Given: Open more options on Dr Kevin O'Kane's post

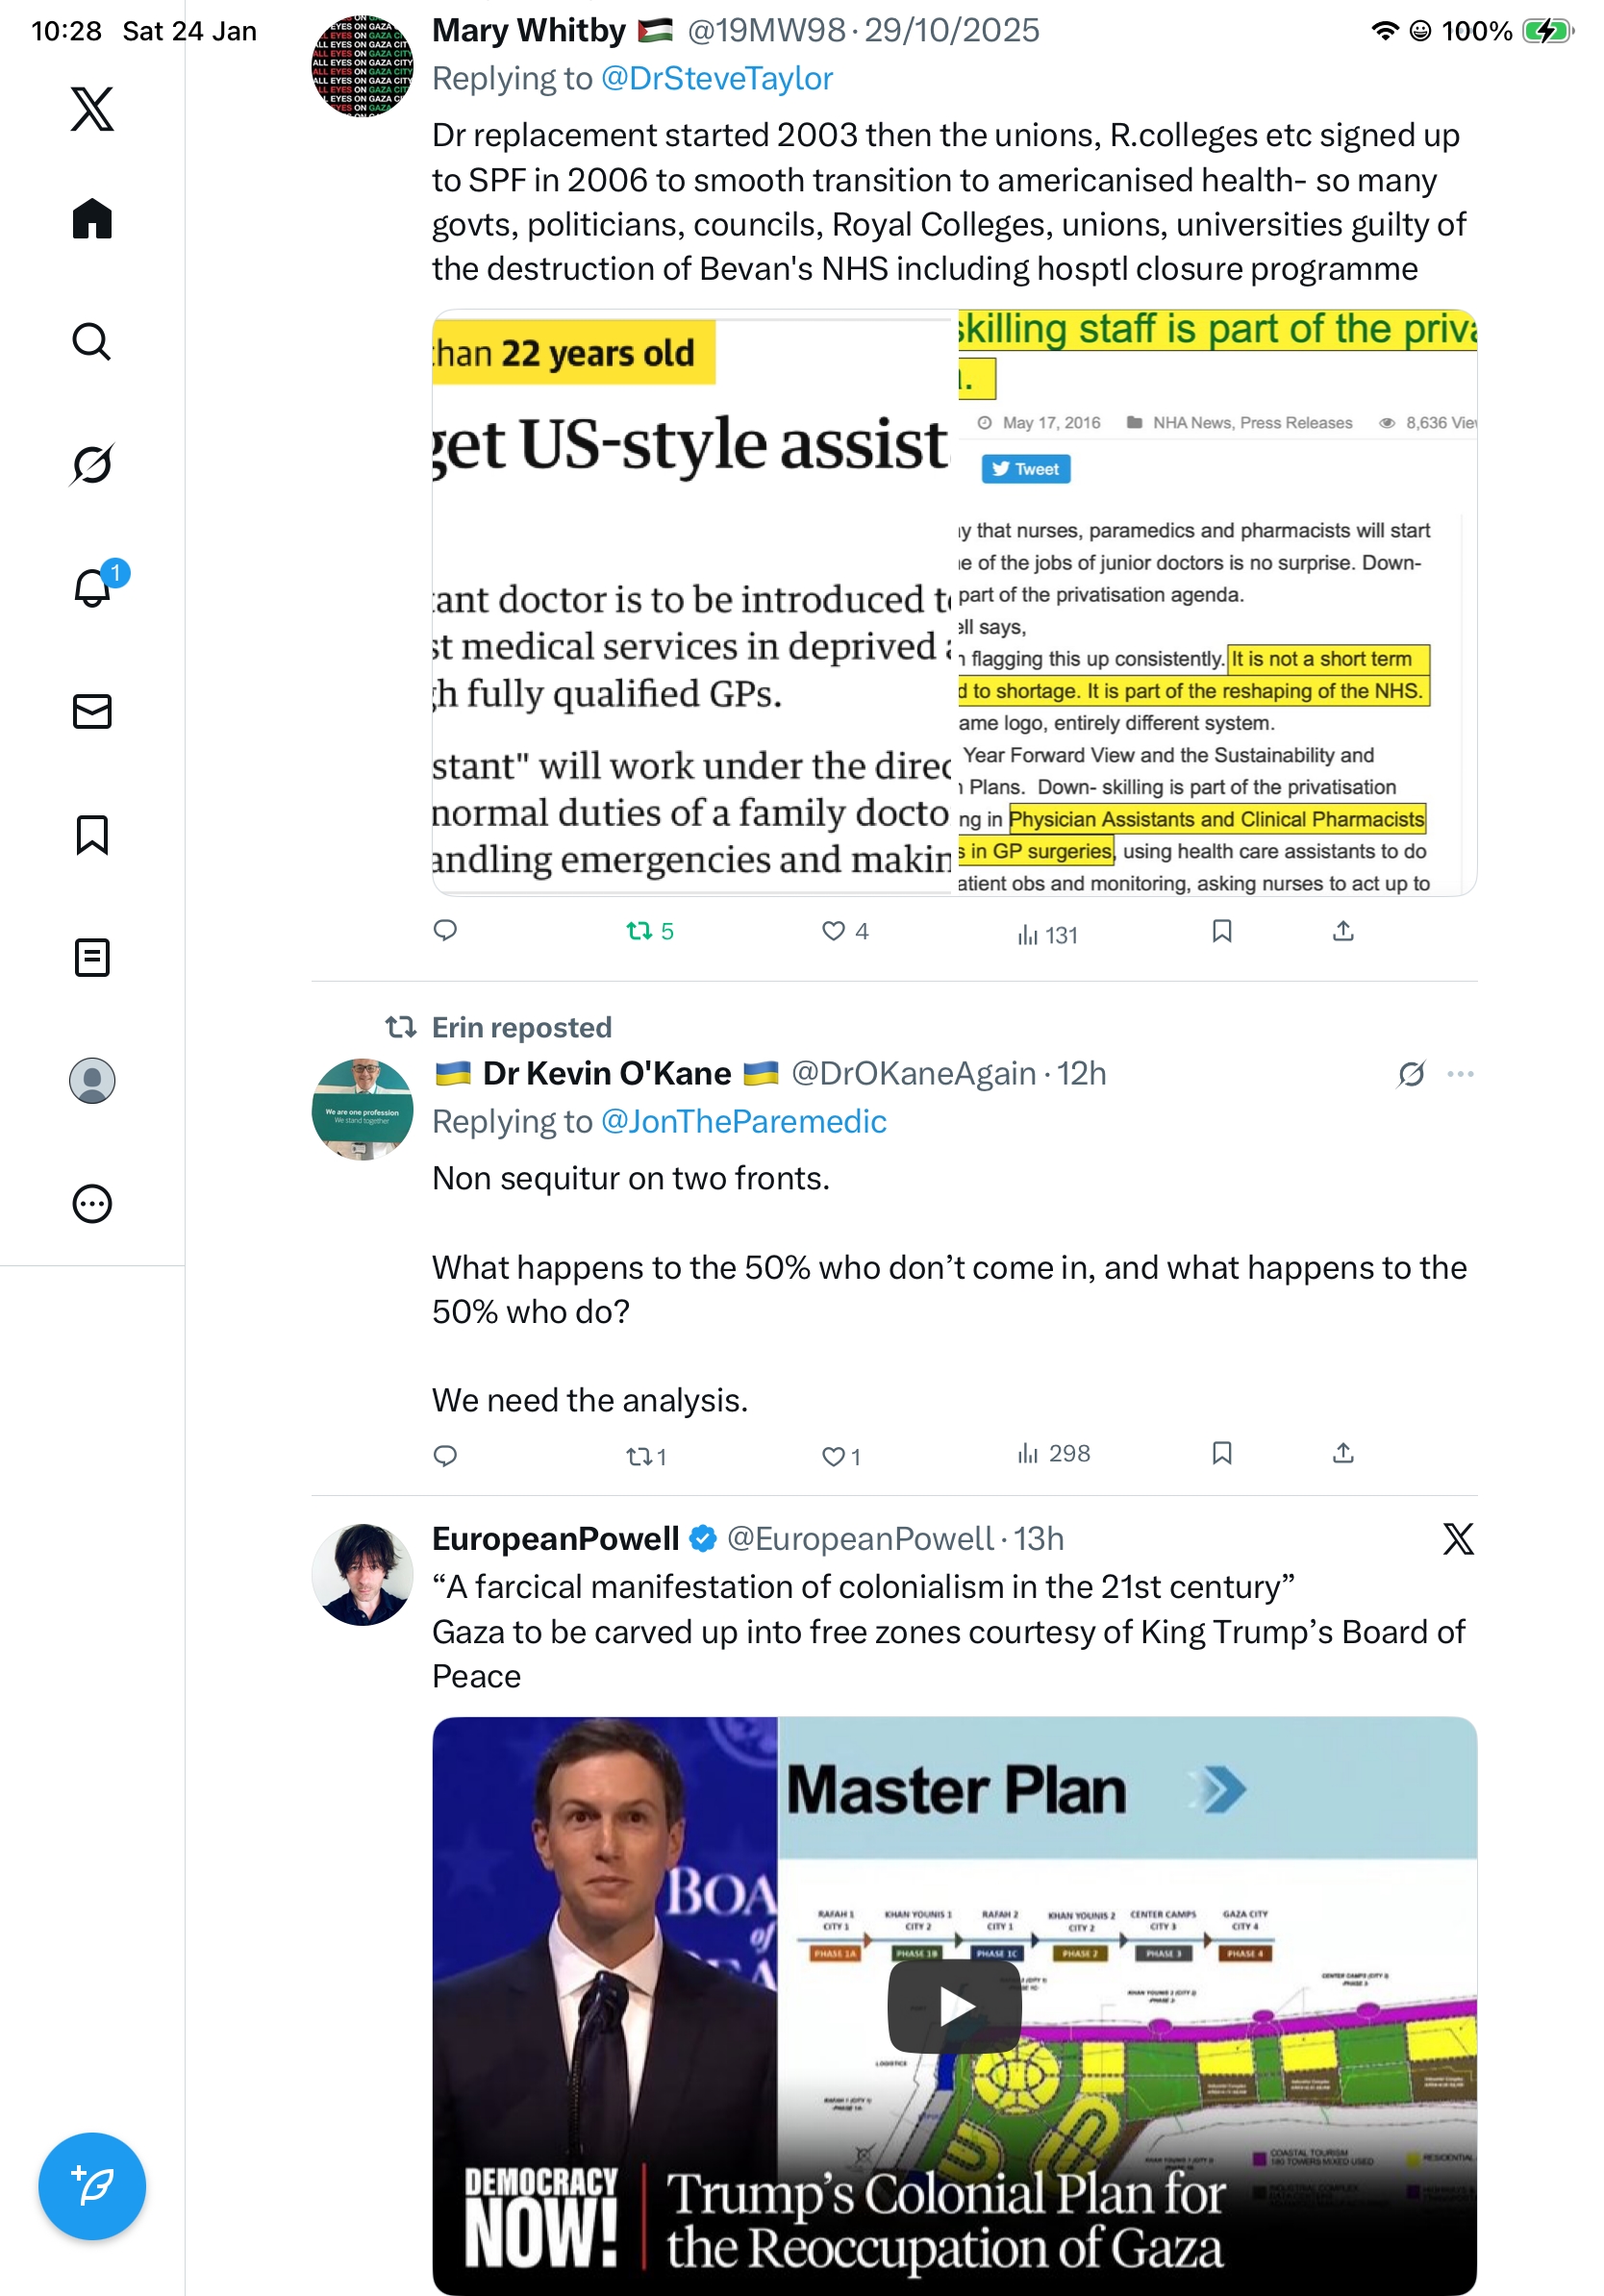Looking at the screenshot, I should (x=1460, y=1074).
